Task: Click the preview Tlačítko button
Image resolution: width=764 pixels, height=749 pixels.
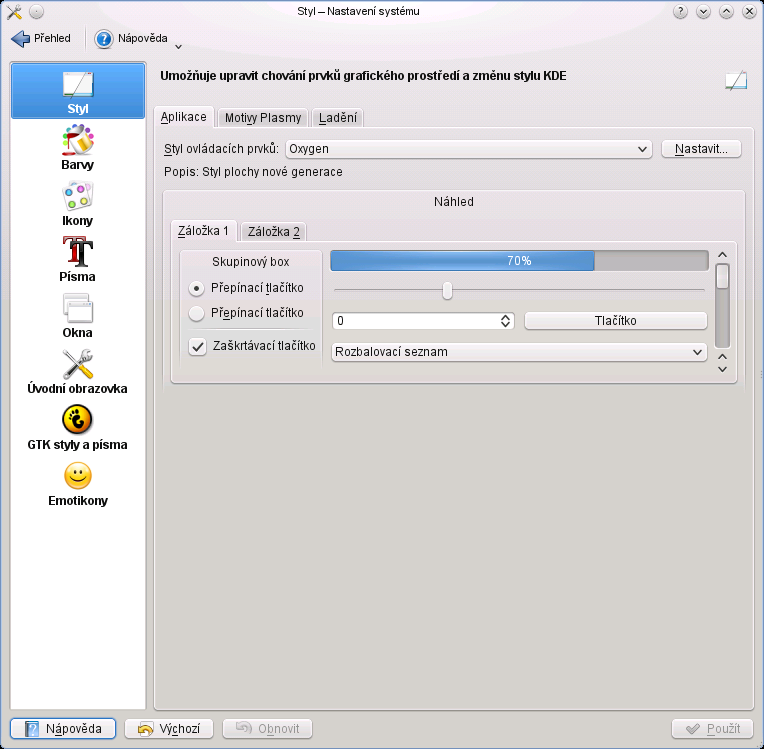Action: coord(615,321)
